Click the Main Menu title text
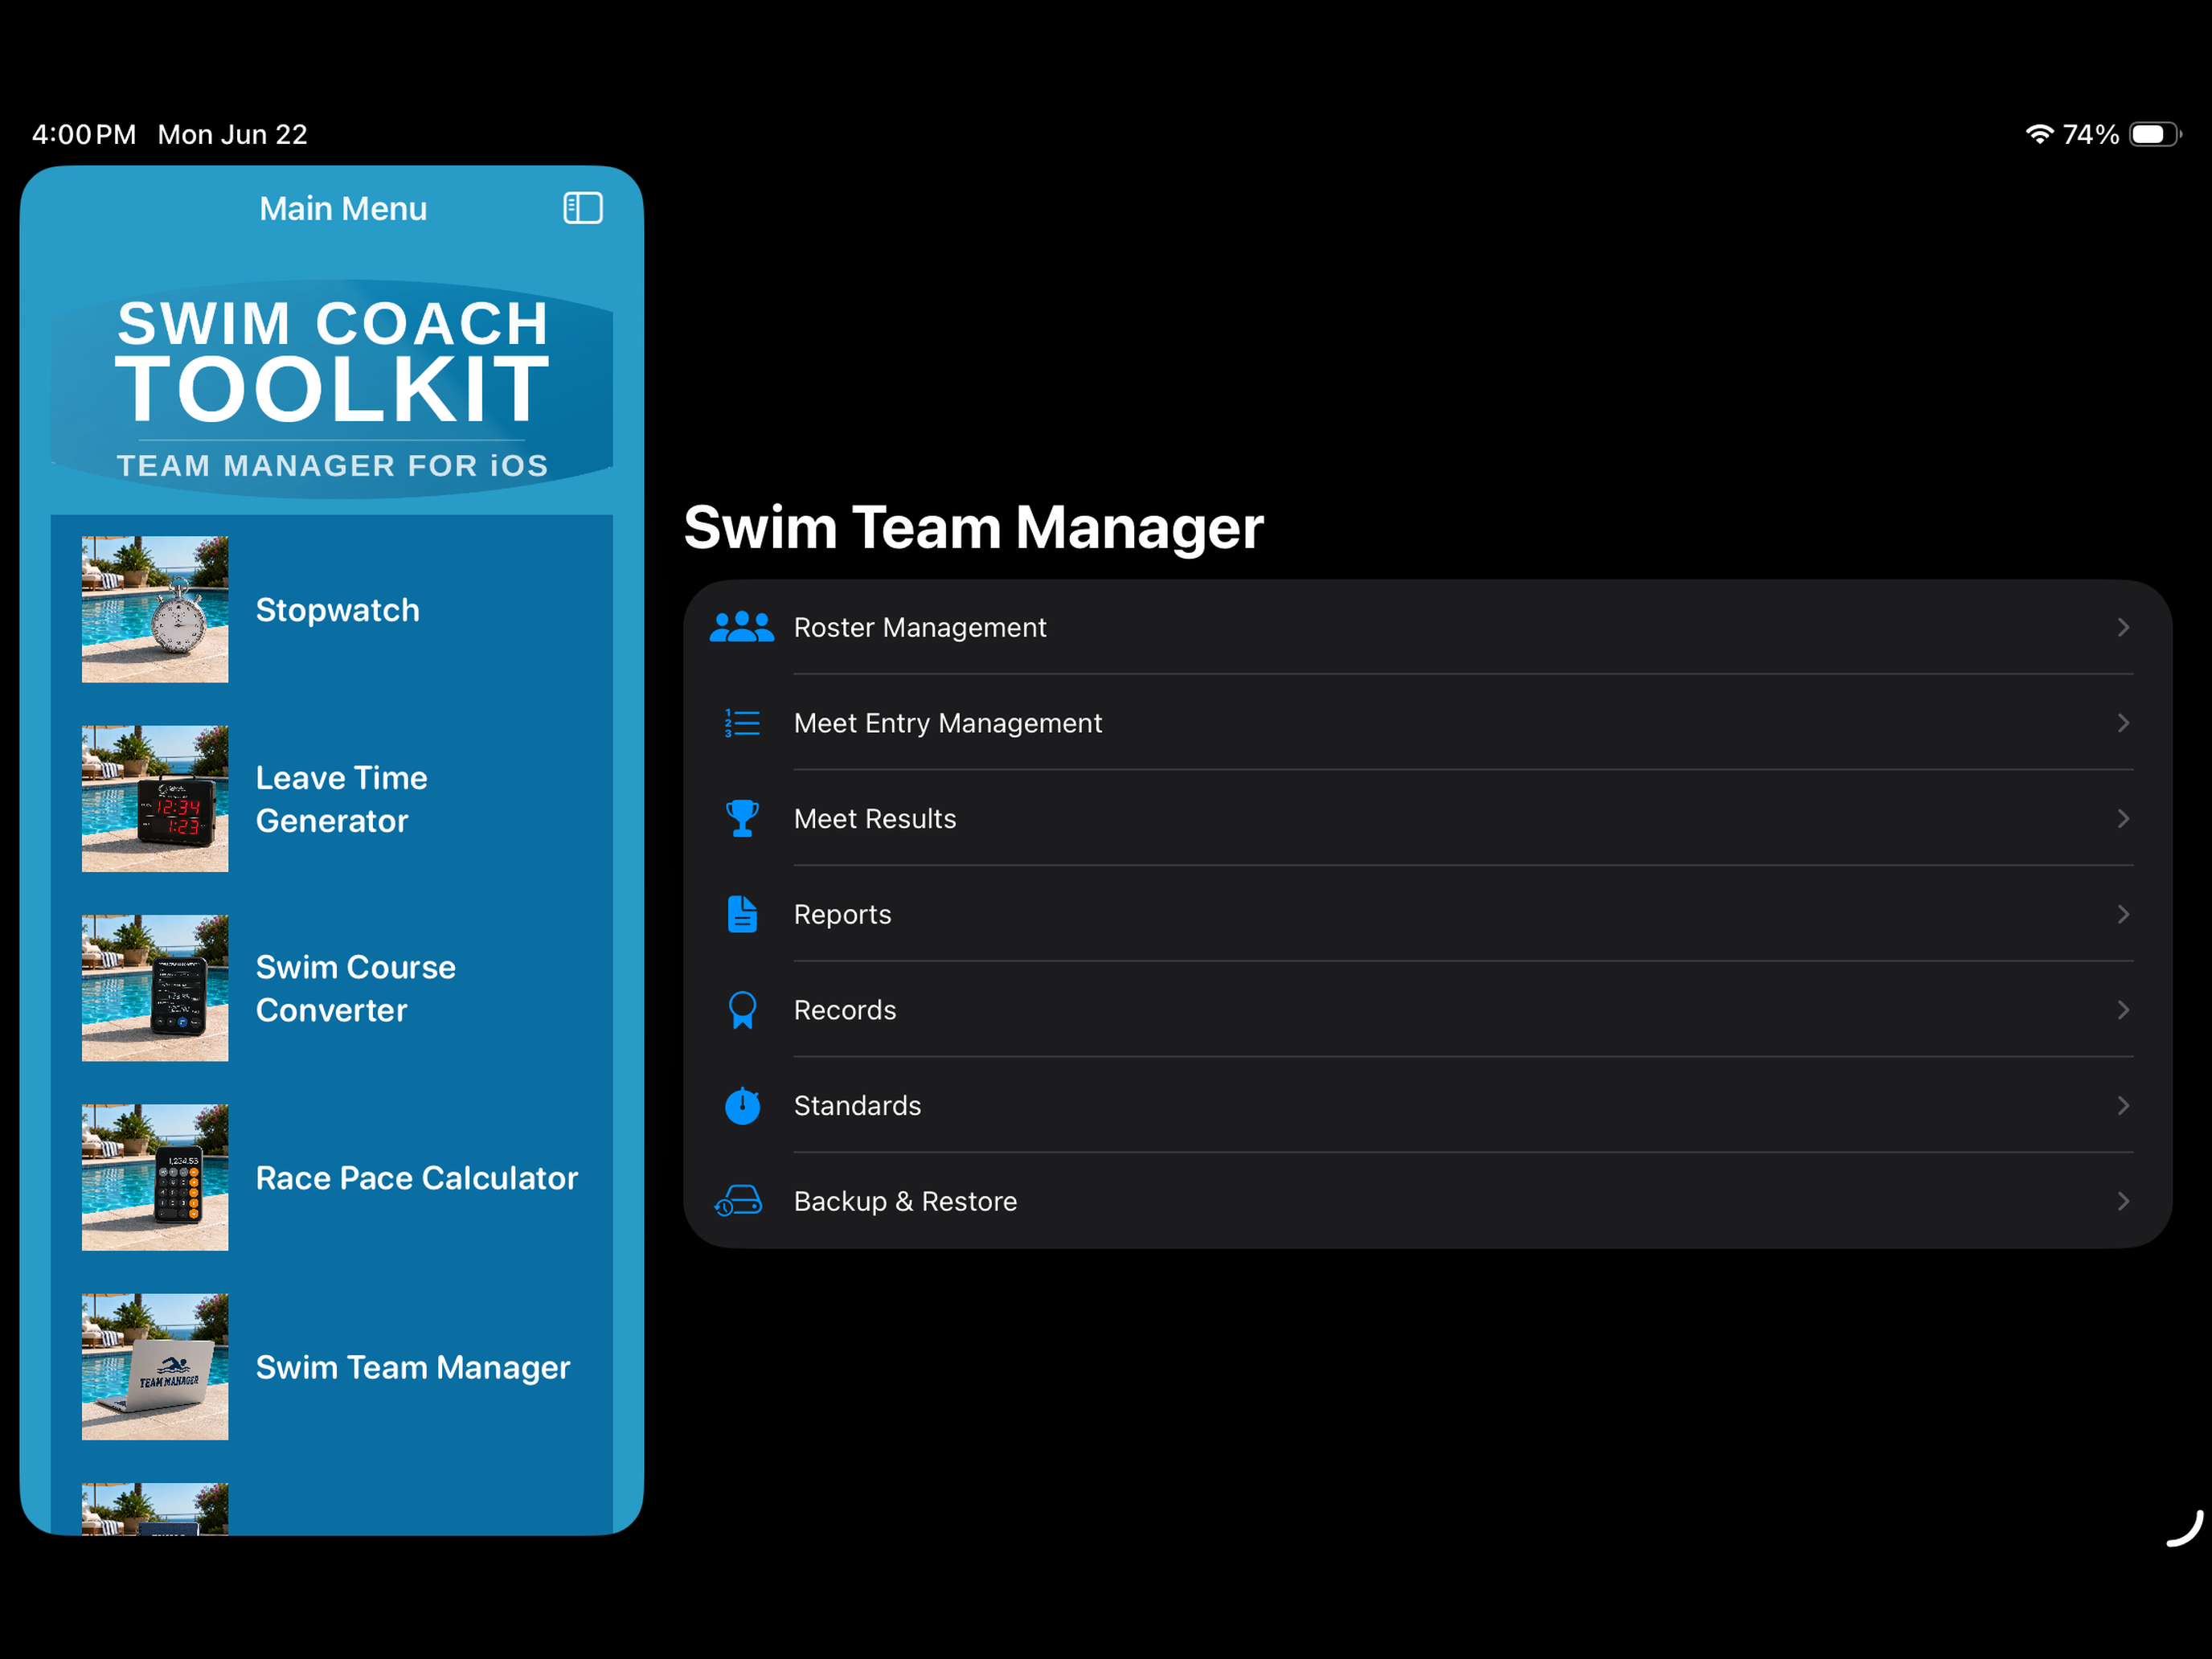The width and height of the screenshot is (2212, 1659). (x=343, y=208)
